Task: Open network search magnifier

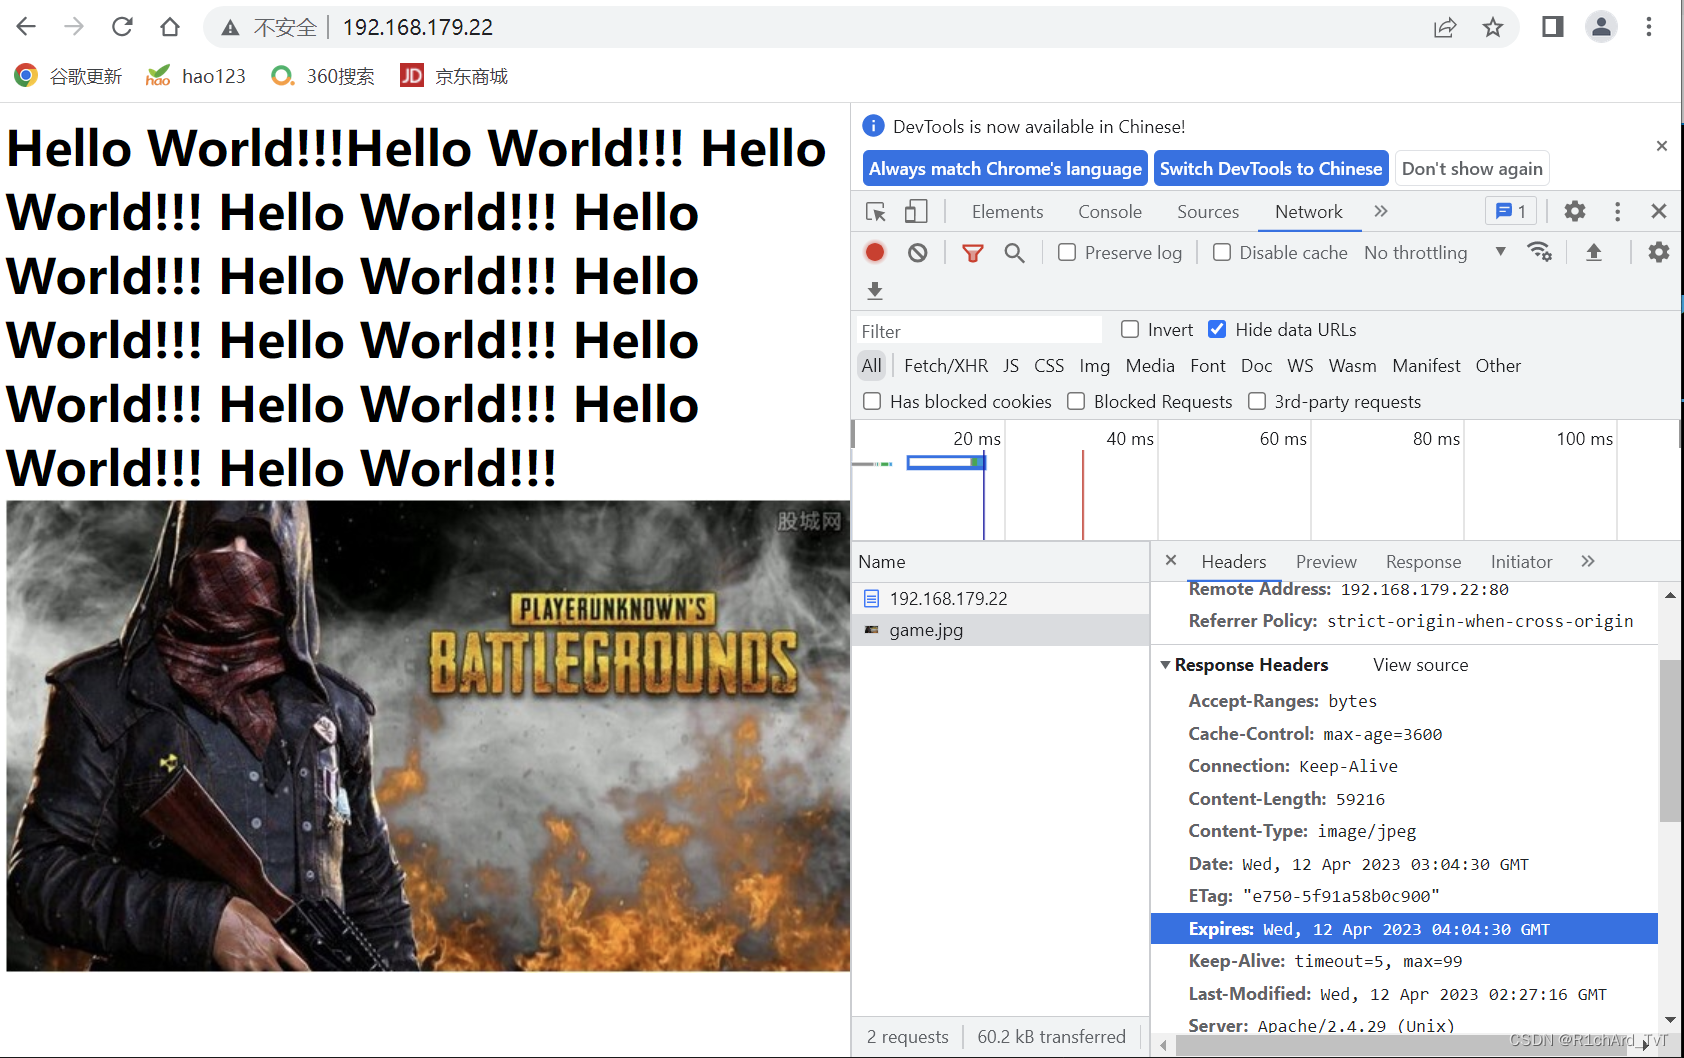Action: pyautogui.click(x=1014, y=253)
